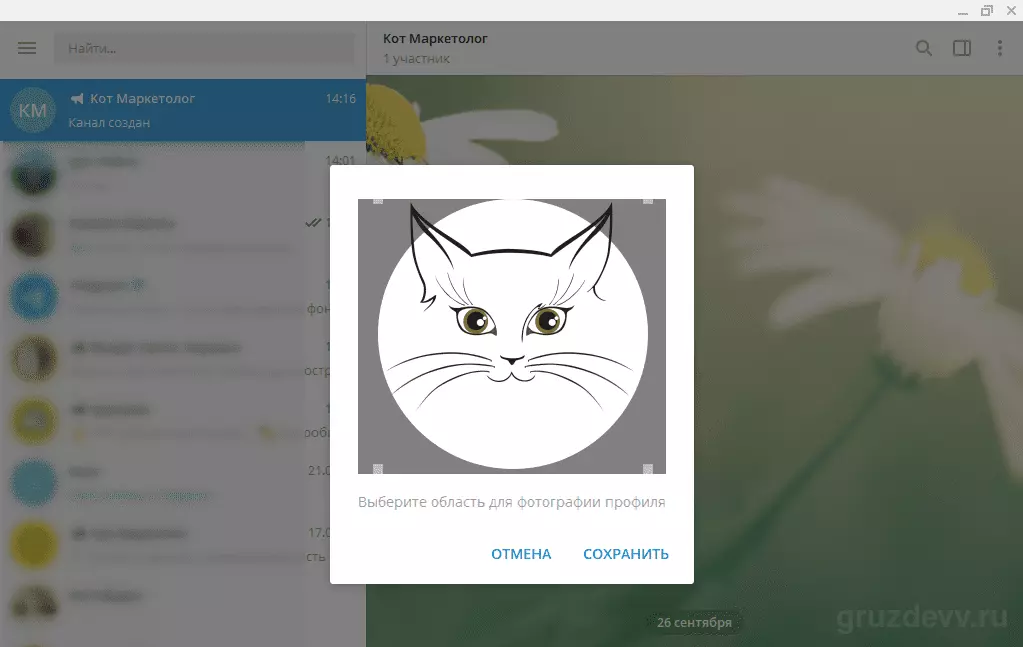Toggle the right info panel icon
Viewport: 1023px width, 647px height.
[962, 48]
